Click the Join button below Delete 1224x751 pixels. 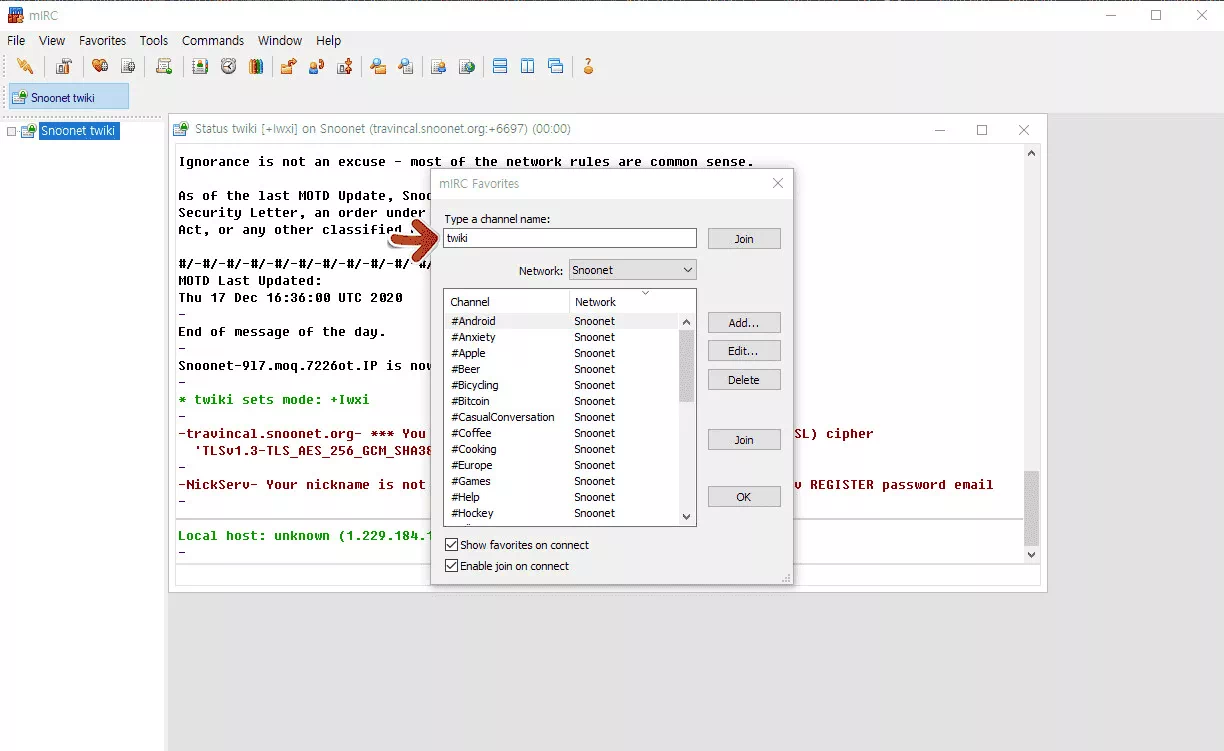coord(744,440)
